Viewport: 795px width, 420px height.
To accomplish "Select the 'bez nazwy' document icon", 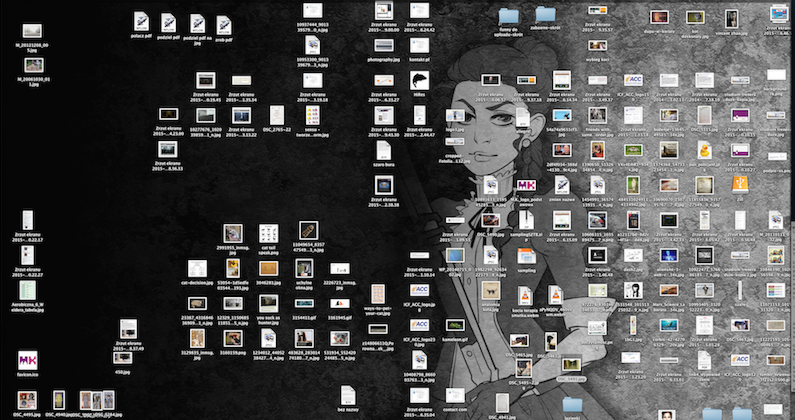I will pyautogui.click(x=348, y=395).
